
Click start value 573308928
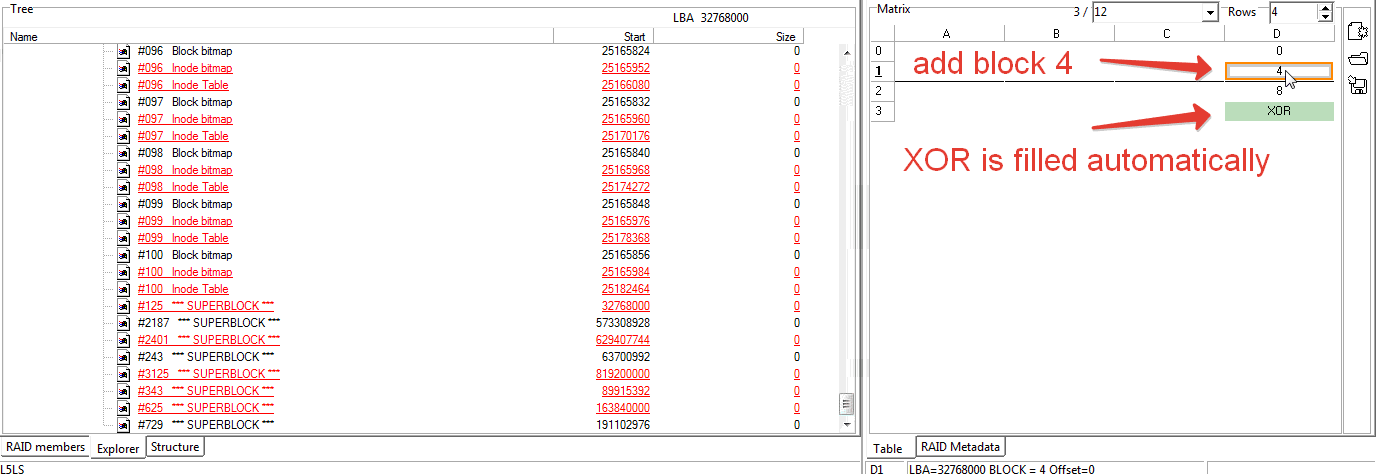click(x=623, y=323)
